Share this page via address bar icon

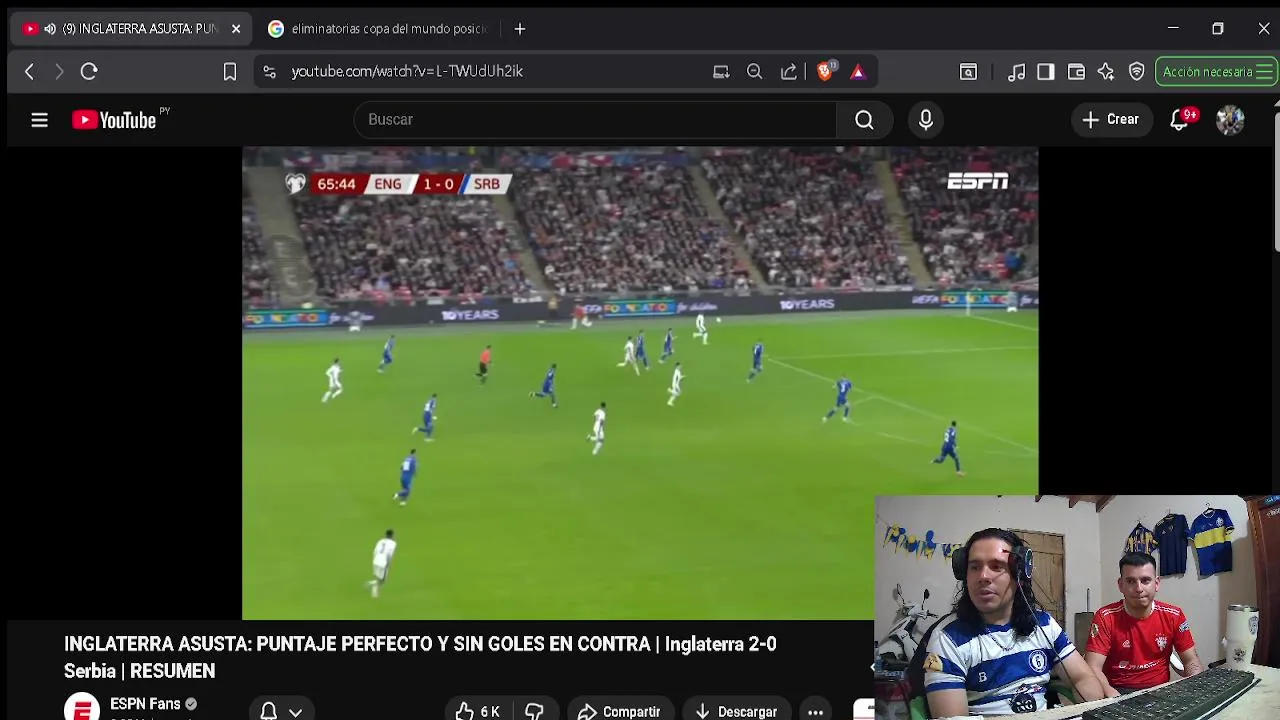789,71
